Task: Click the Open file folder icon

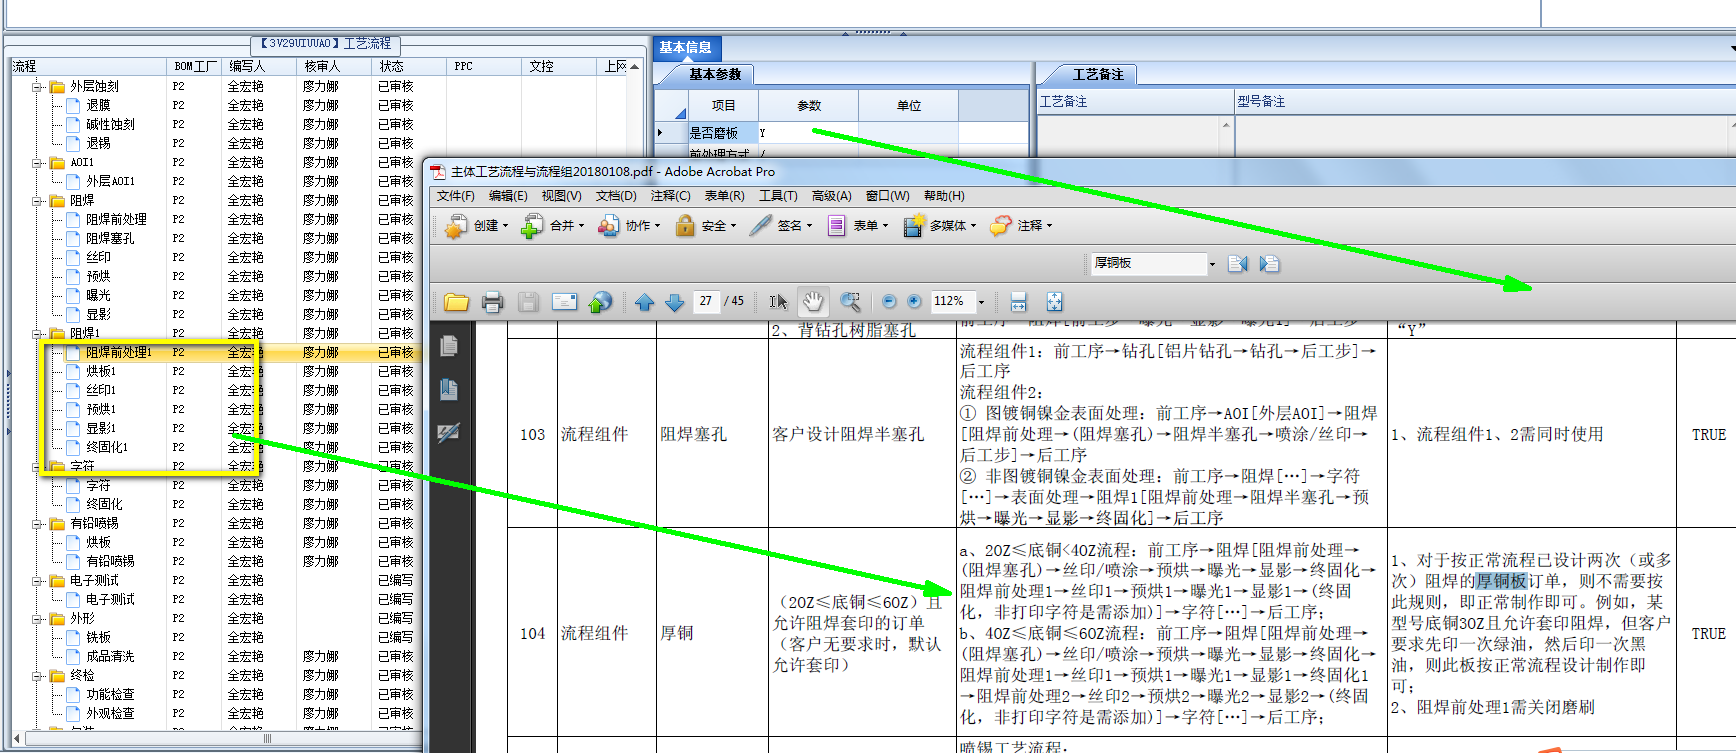Action: 456,302
